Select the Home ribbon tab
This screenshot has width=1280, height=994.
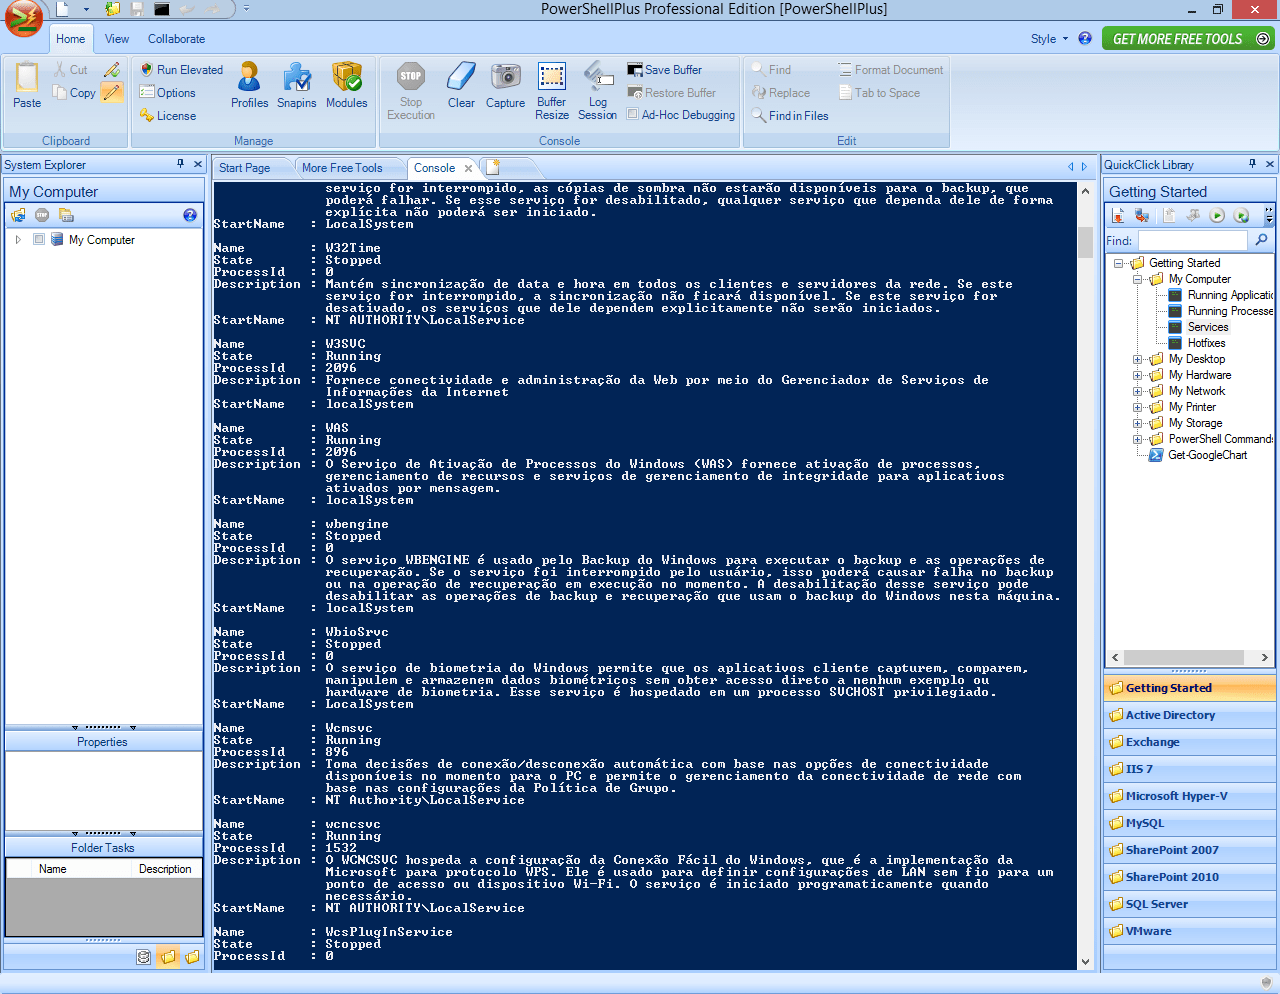[70, 39]
